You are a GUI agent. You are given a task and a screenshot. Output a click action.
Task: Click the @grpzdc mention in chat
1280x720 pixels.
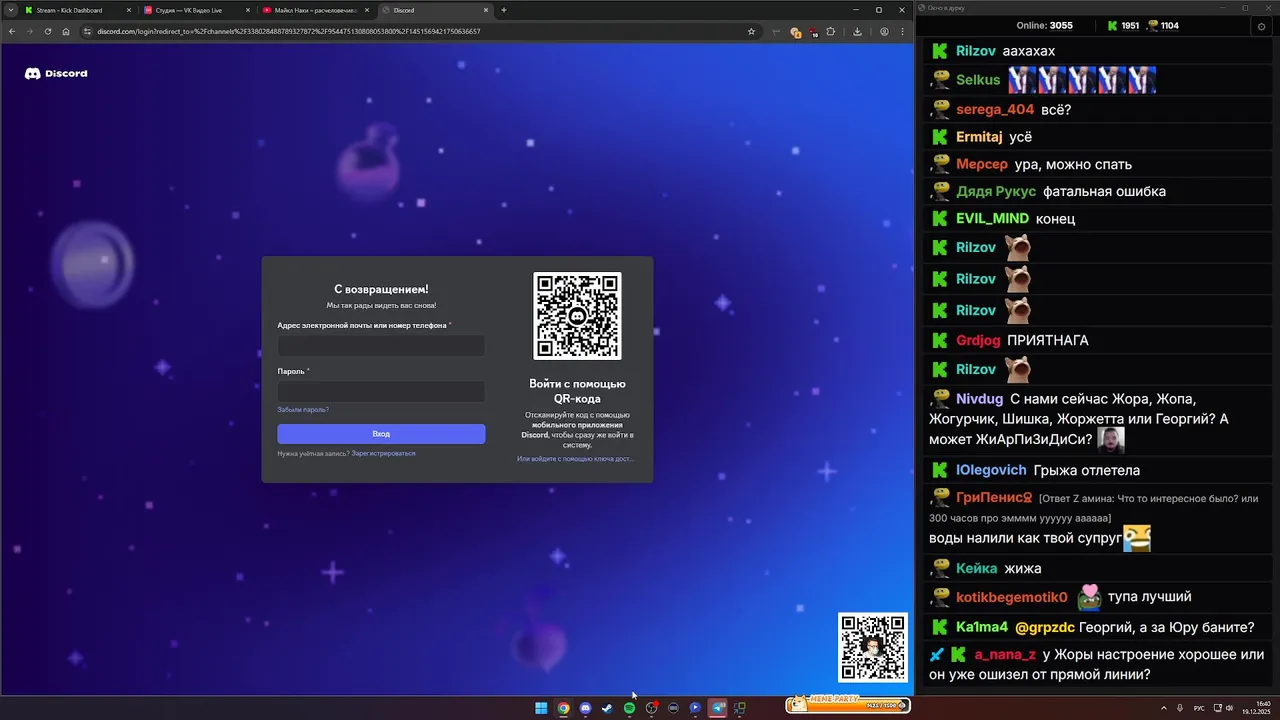point(1045,627)
